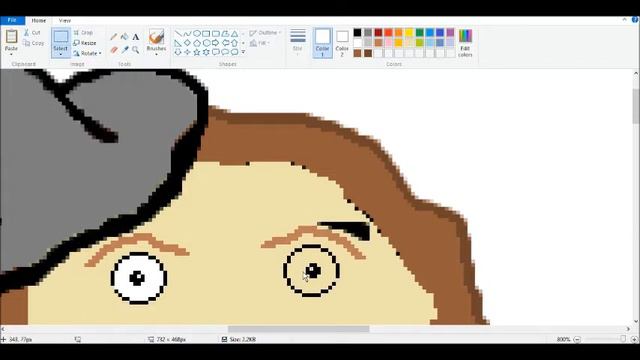Collapse the ribbon with the chevron

point(624,20)
